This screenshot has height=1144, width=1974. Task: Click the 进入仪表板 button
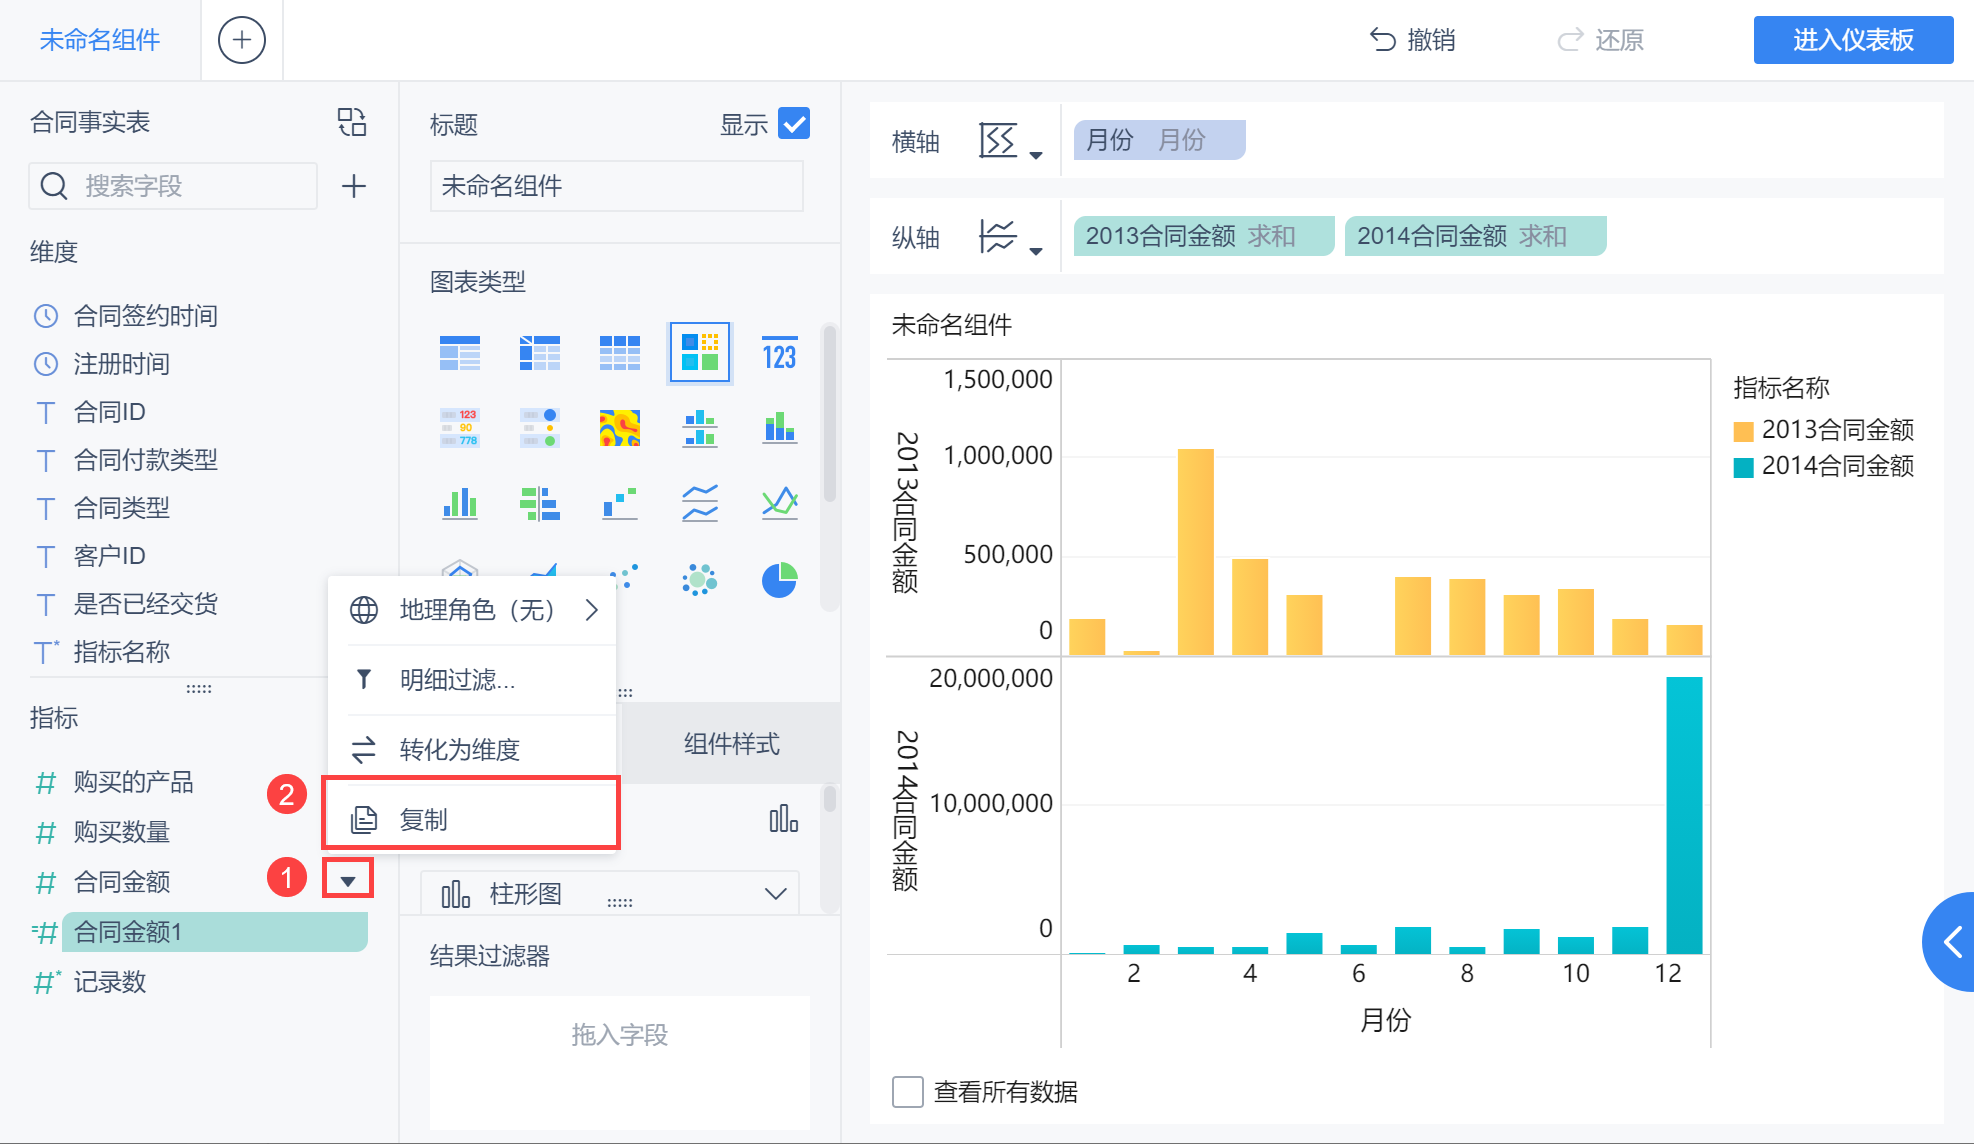[1852, 40]
